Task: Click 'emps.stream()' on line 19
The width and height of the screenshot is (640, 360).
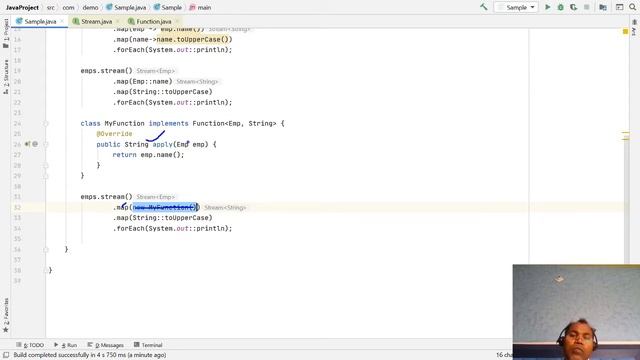Action: [x=106, y=71]
